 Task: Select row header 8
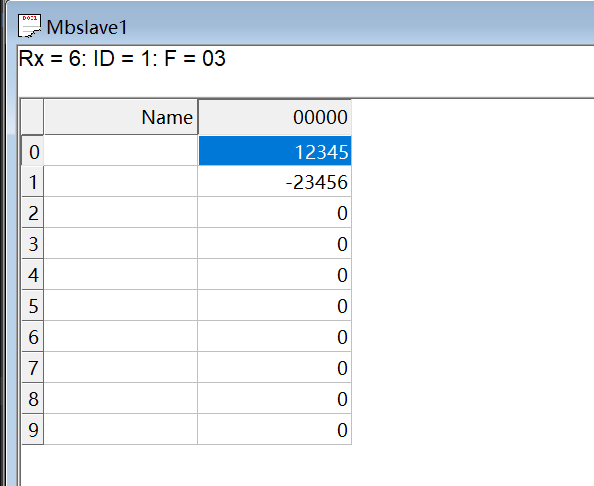(33, 398)
